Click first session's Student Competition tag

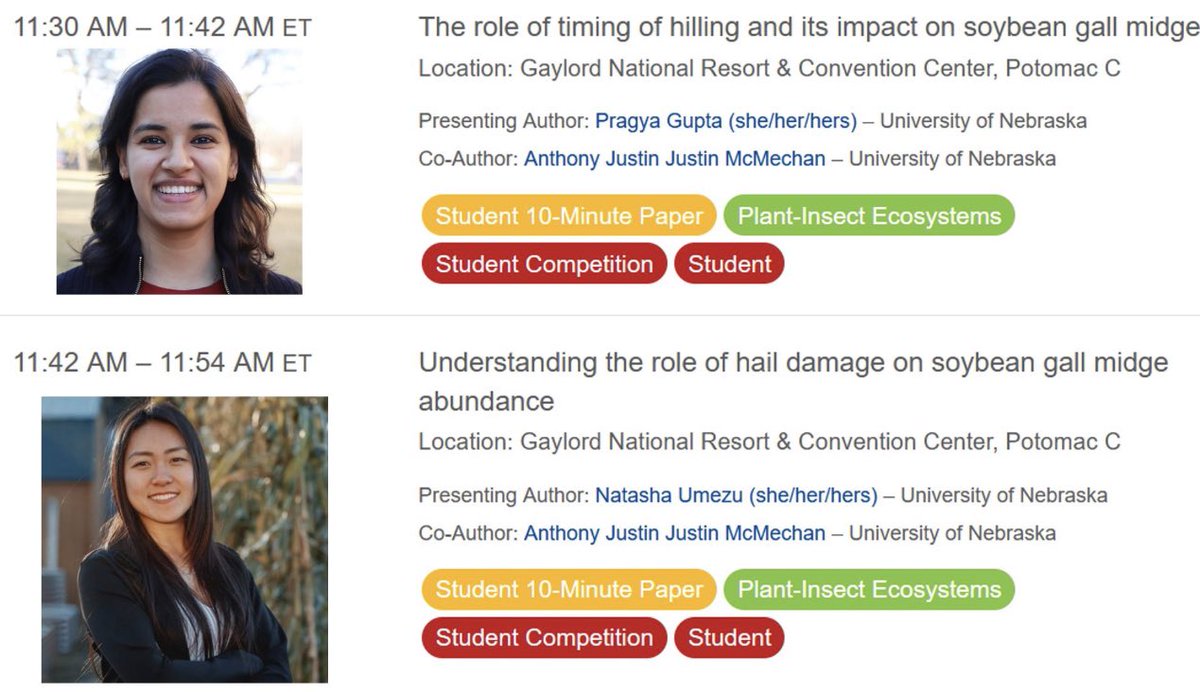[544, 264]
